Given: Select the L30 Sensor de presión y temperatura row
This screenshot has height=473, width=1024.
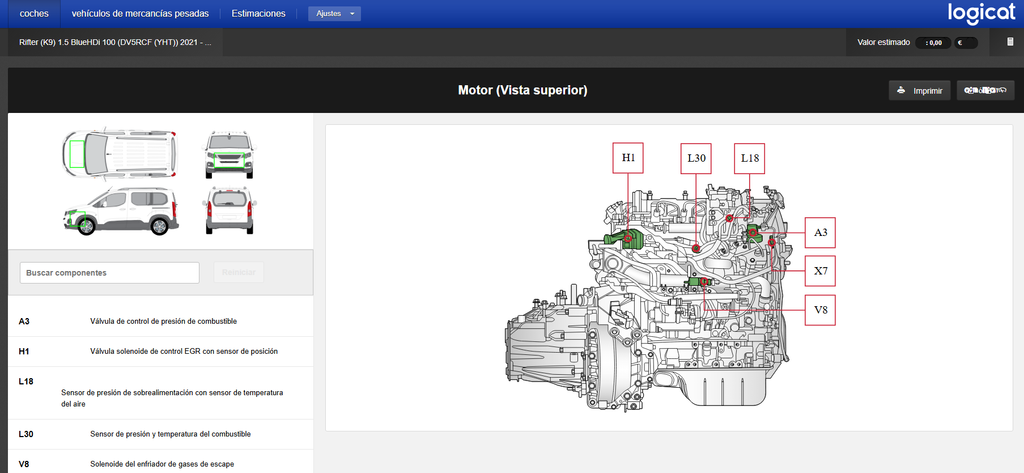Looking at the screenshot, I should [161, 434].
